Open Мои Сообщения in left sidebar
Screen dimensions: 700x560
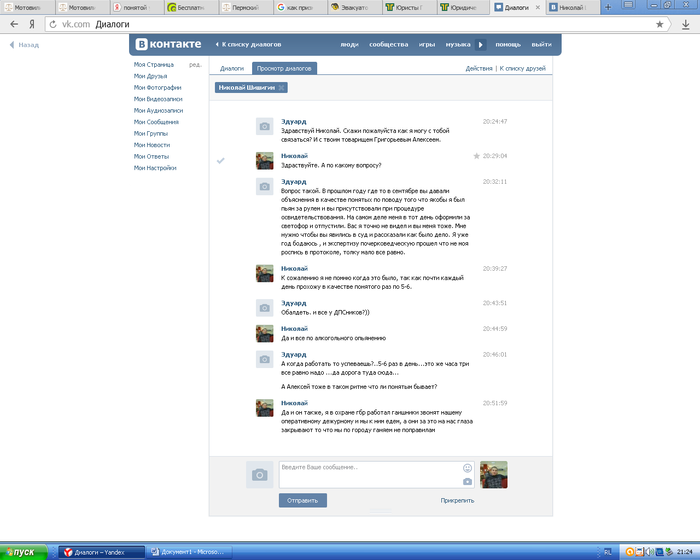pos(157,121)
